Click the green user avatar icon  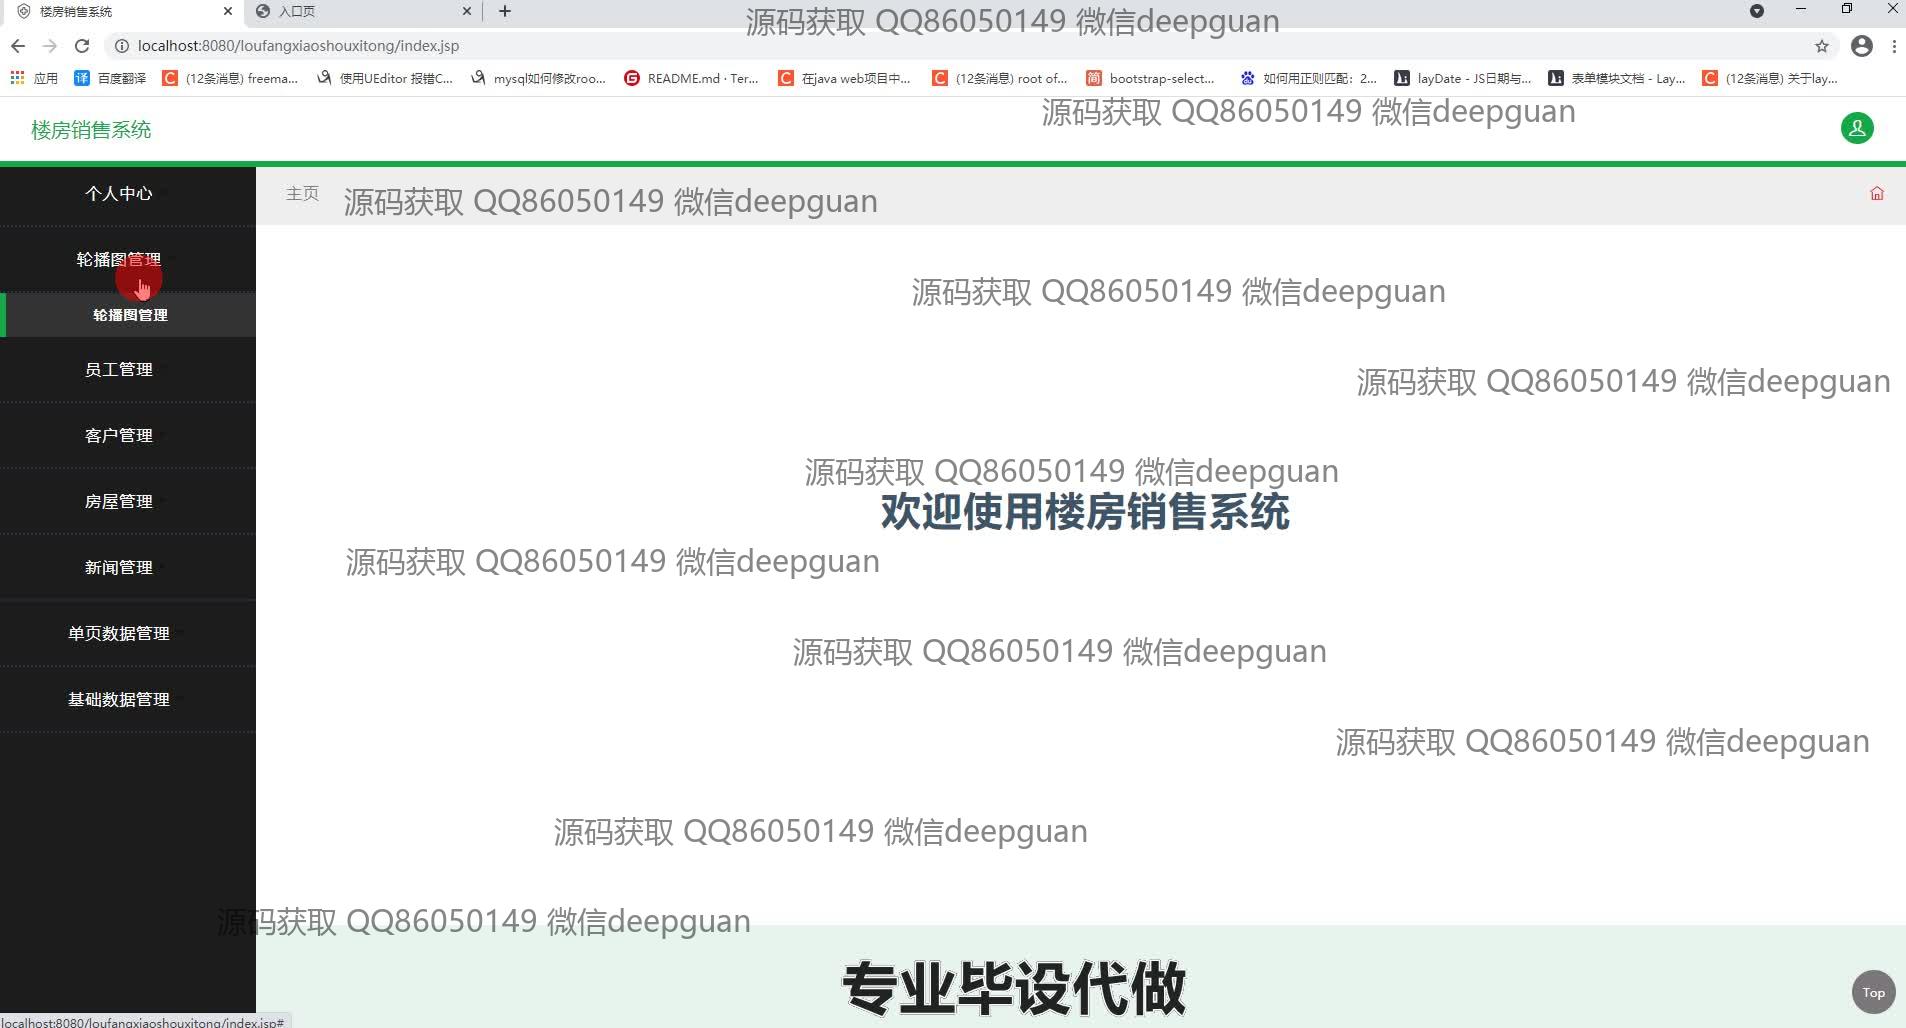click(1857, 128)
